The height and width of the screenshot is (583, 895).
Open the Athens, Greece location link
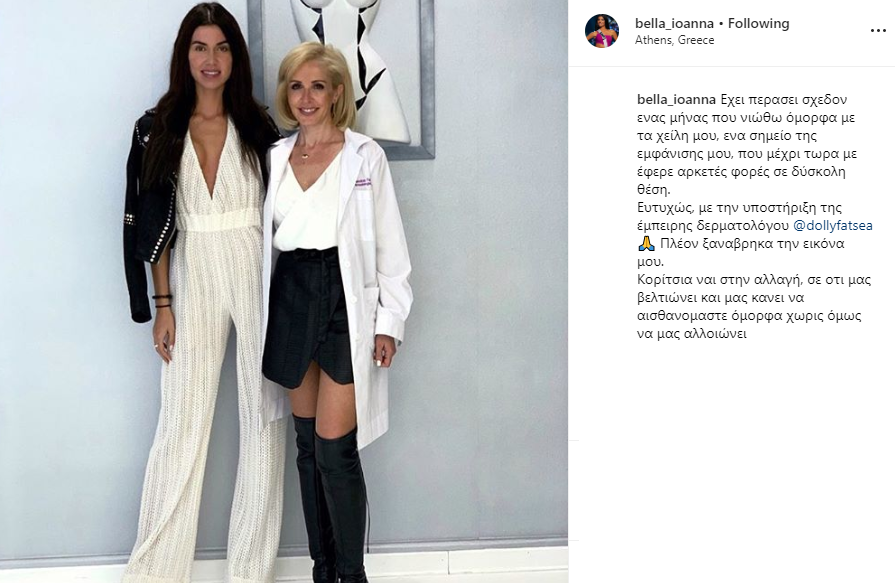coord(675,40)
